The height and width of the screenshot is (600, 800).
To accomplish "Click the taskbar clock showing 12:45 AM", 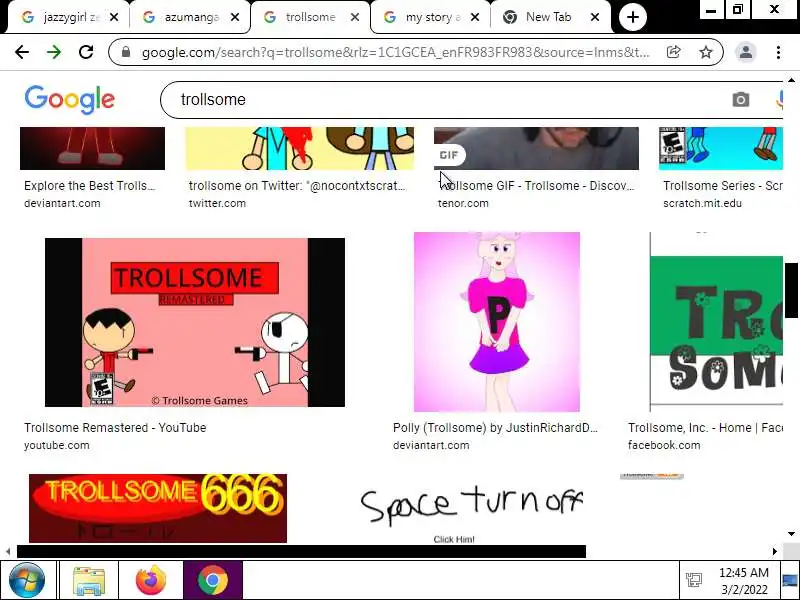I will (x=743, y=581).
